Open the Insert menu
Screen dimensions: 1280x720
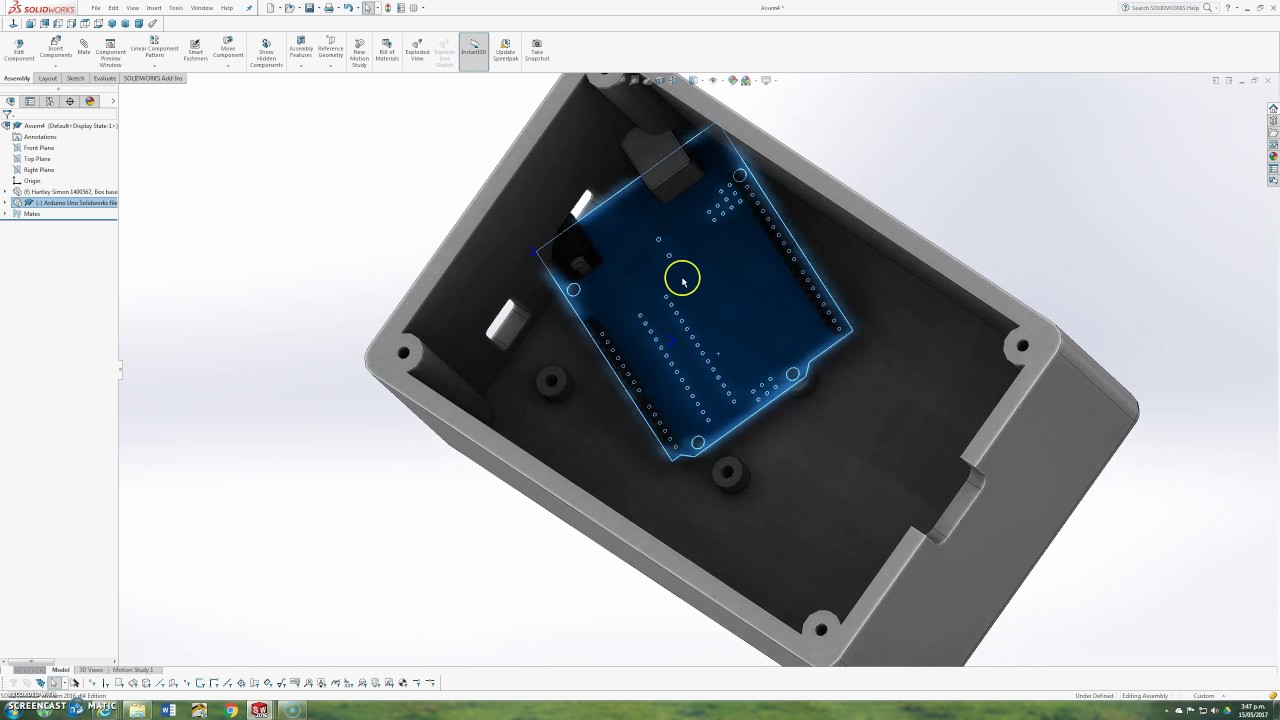coord(154,8)
